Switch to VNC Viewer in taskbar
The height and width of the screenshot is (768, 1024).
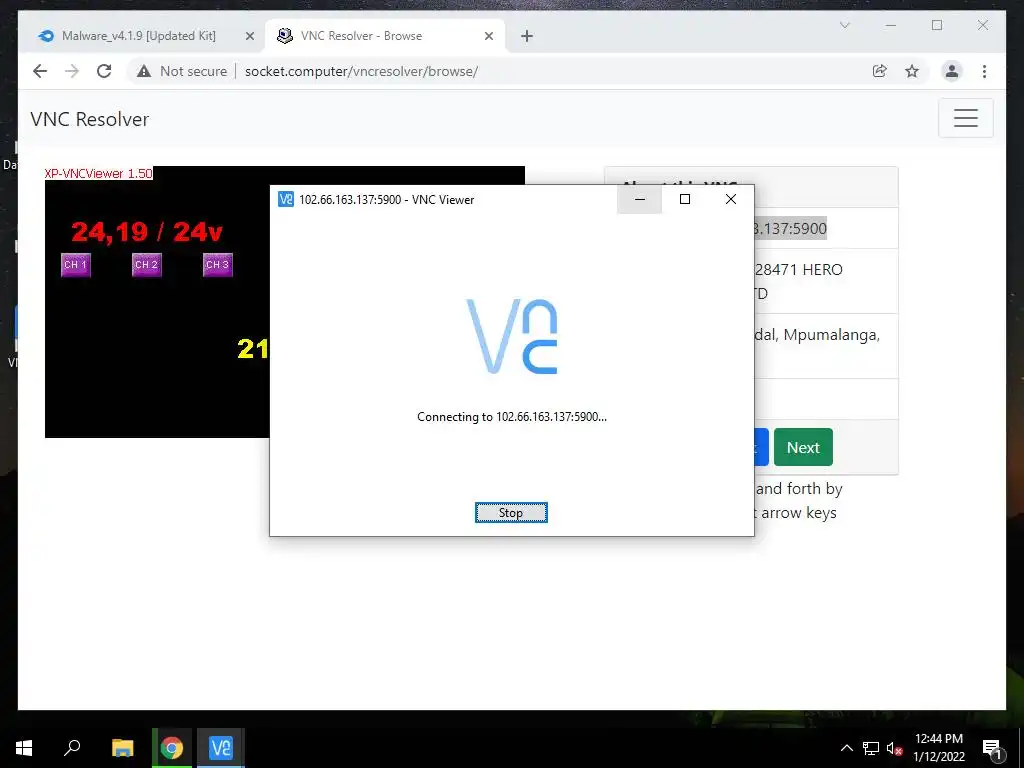(221, 748)
